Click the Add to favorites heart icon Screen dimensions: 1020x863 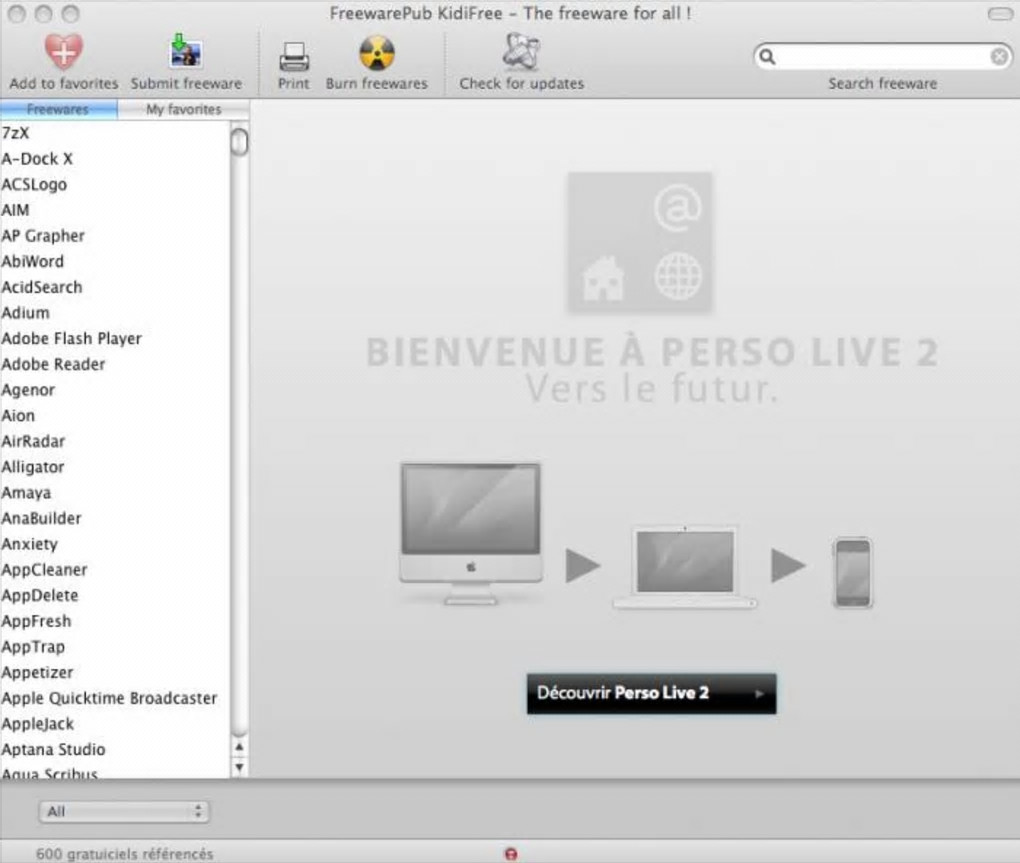64,52
